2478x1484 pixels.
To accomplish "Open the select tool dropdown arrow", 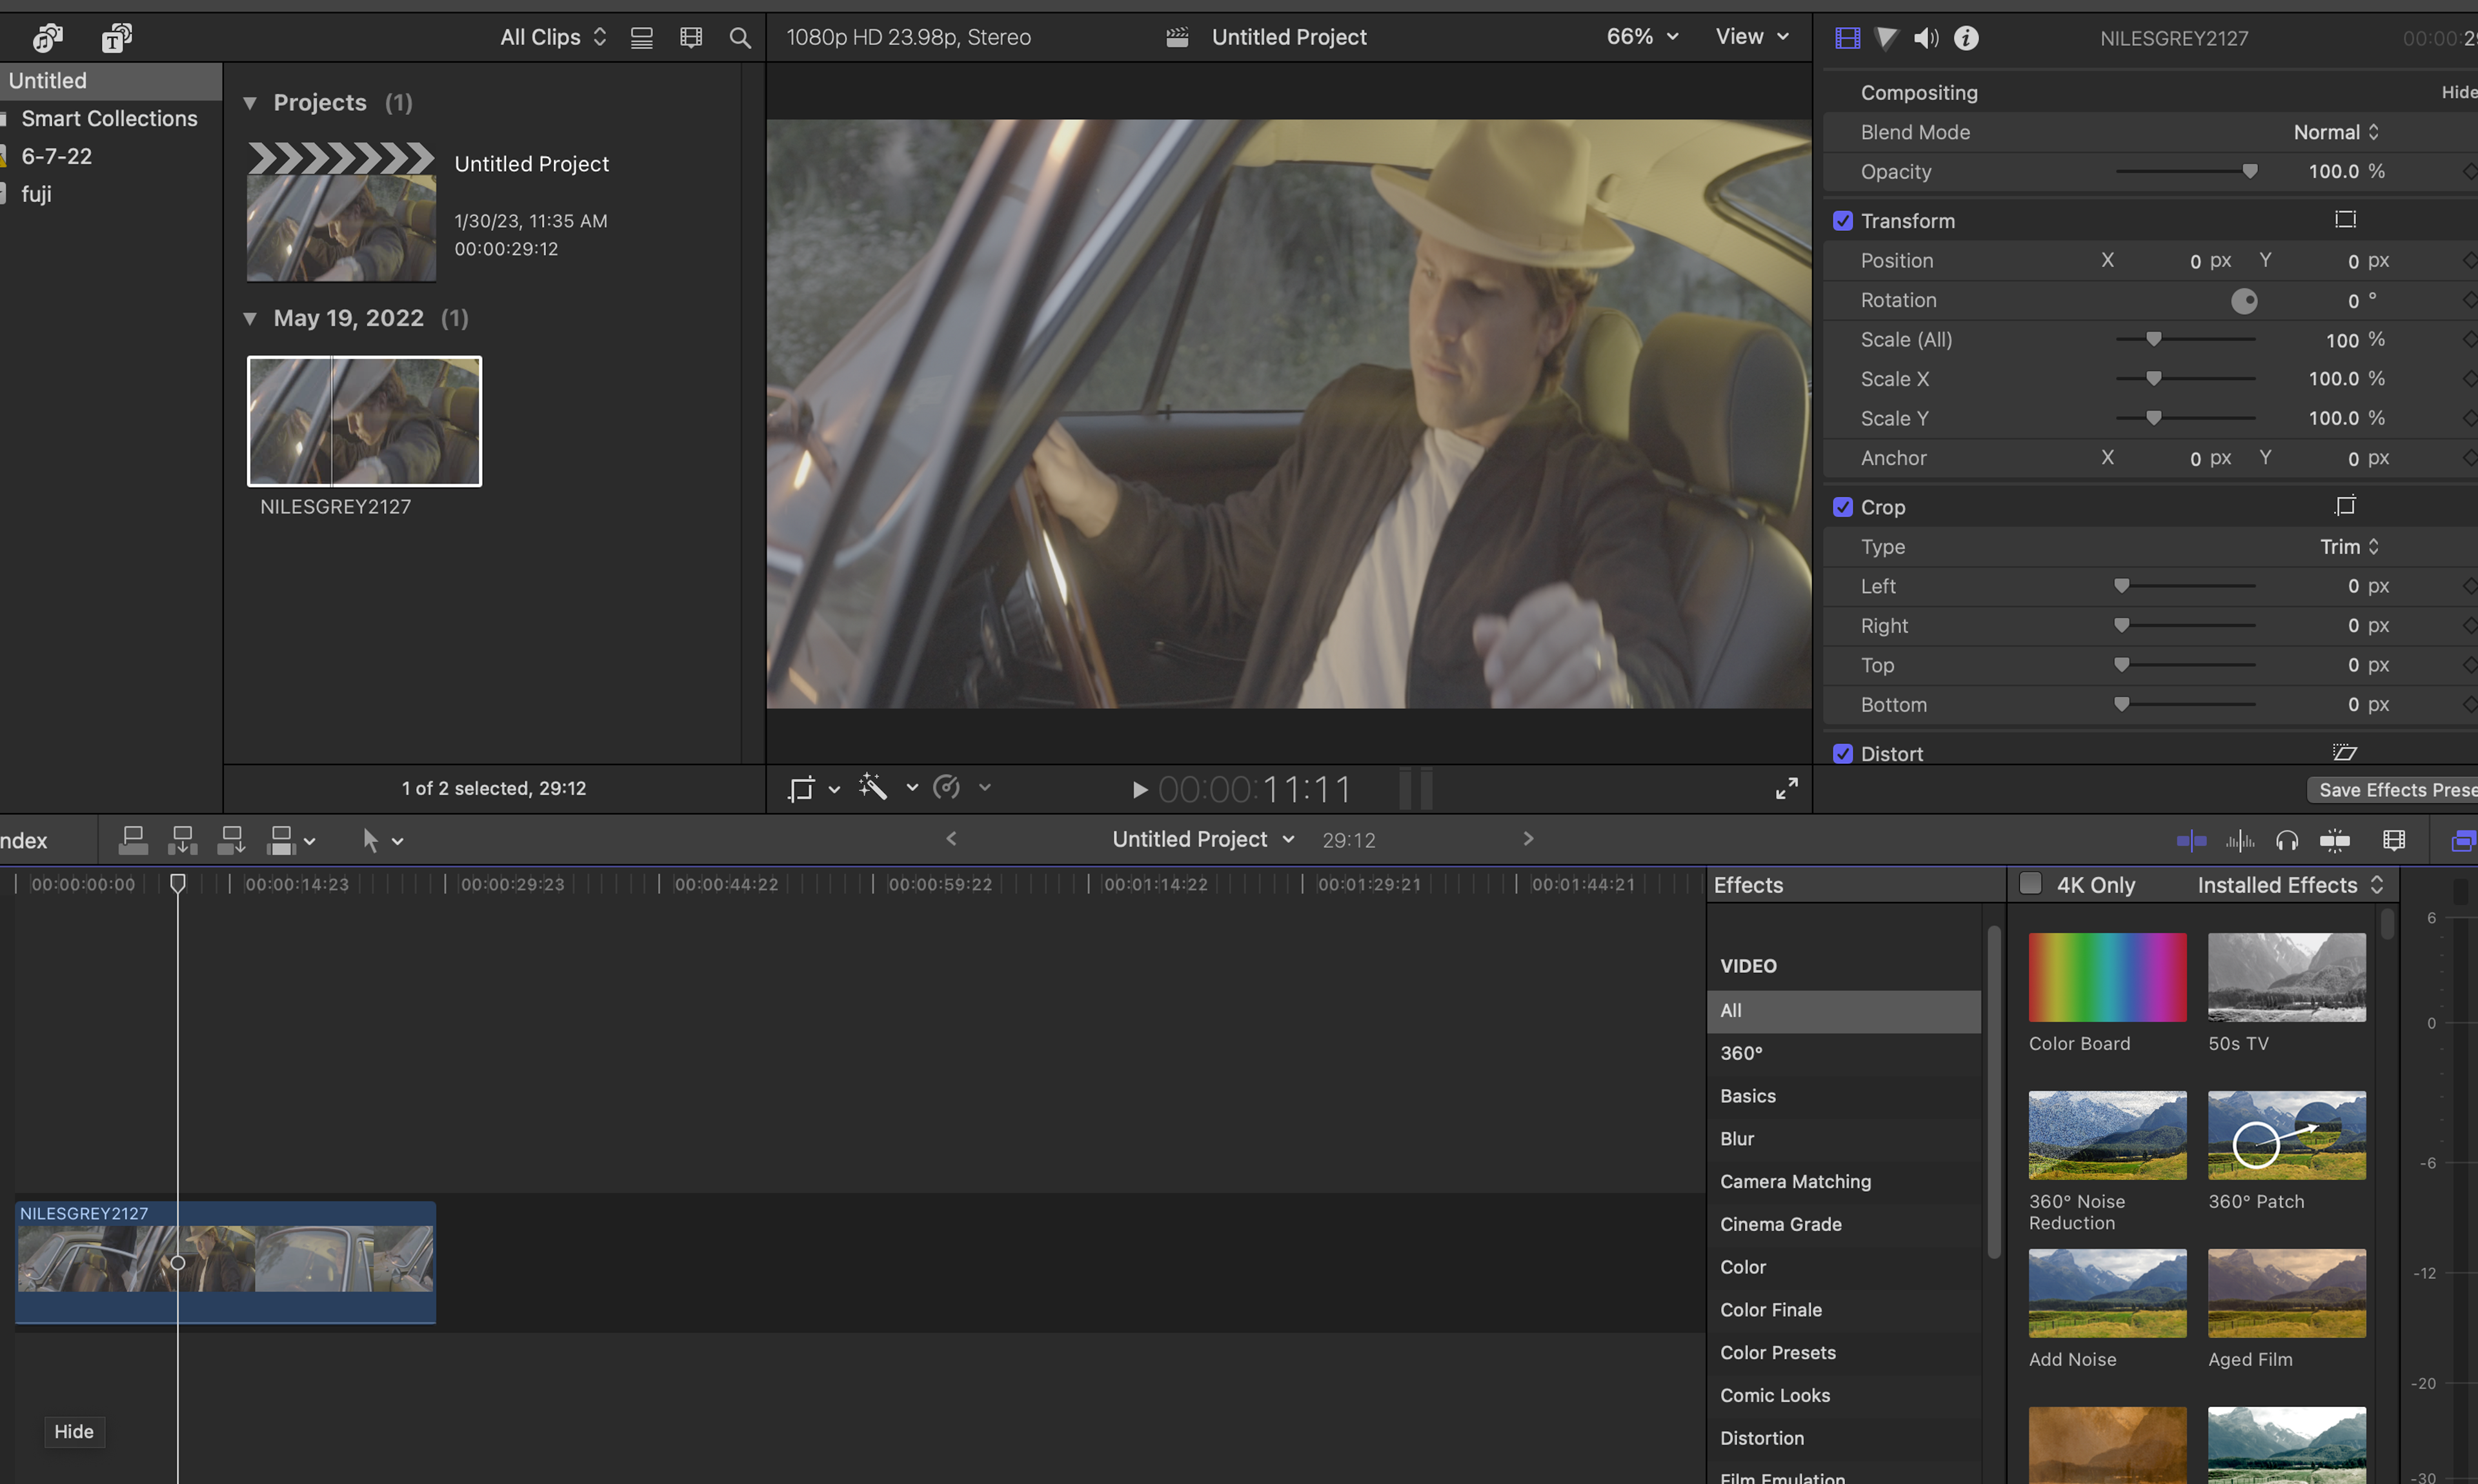I will tap(398, 842).
